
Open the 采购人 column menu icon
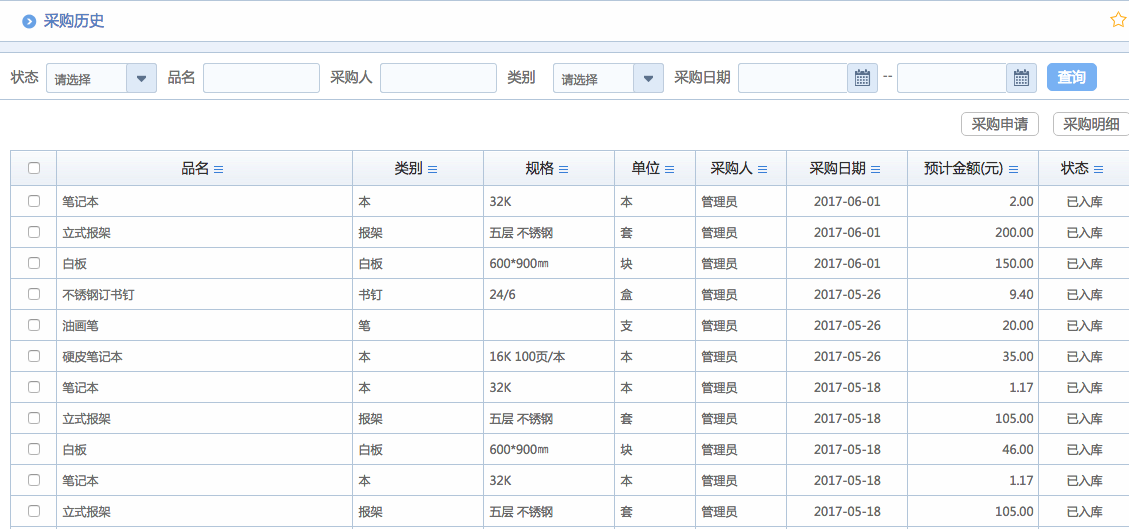(762, 170)
